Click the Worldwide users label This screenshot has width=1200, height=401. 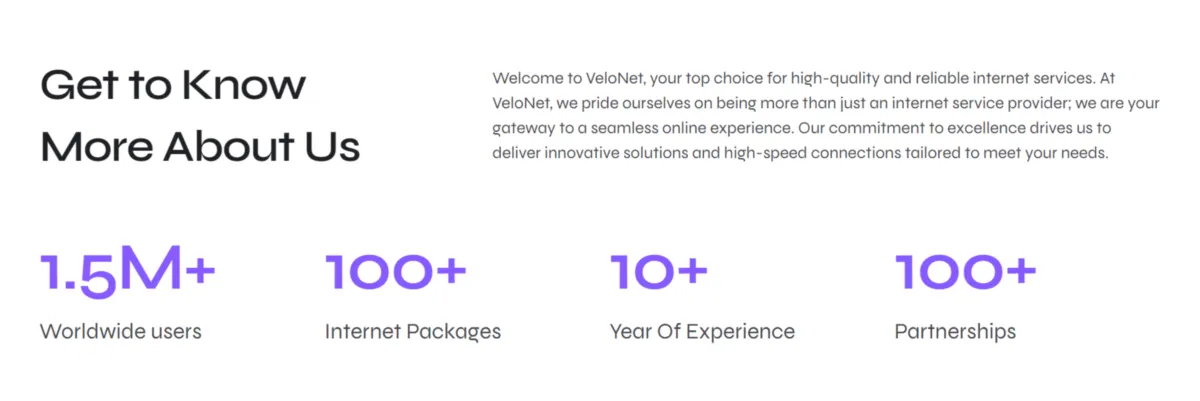[120, 331]
